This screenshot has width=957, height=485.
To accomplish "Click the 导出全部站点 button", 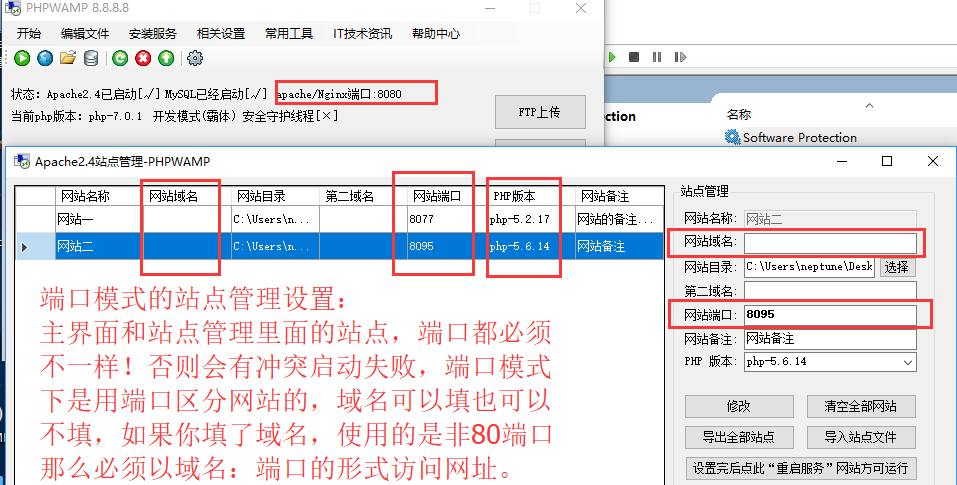I will pos(739,437).
